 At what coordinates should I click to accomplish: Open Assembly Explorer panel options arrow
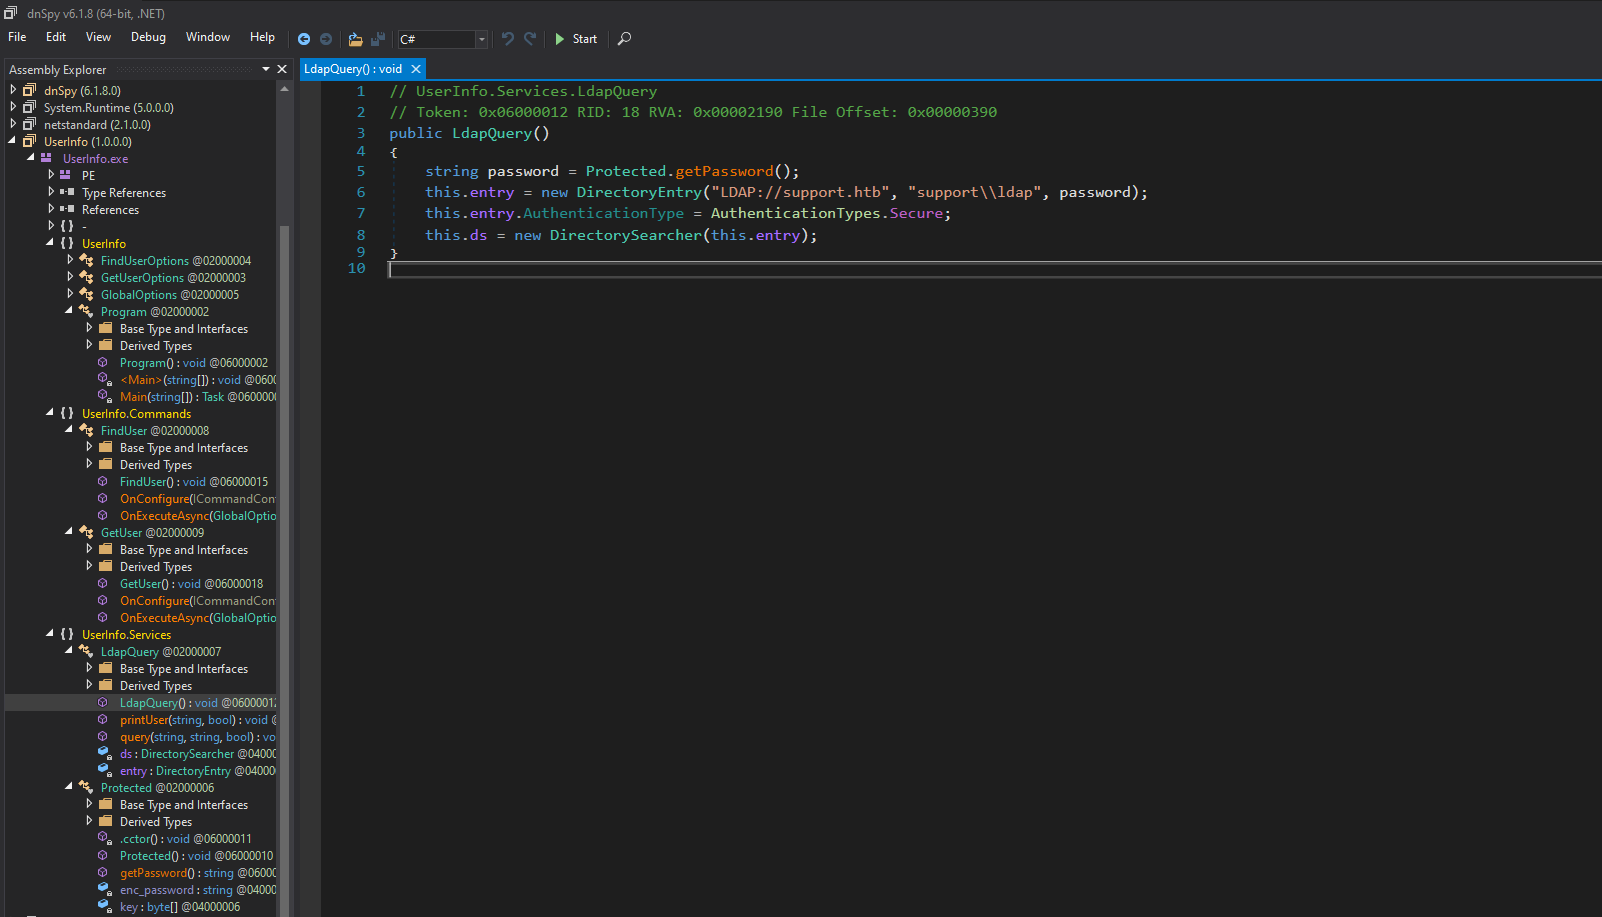pyautogui.click(x=266, y=69)
